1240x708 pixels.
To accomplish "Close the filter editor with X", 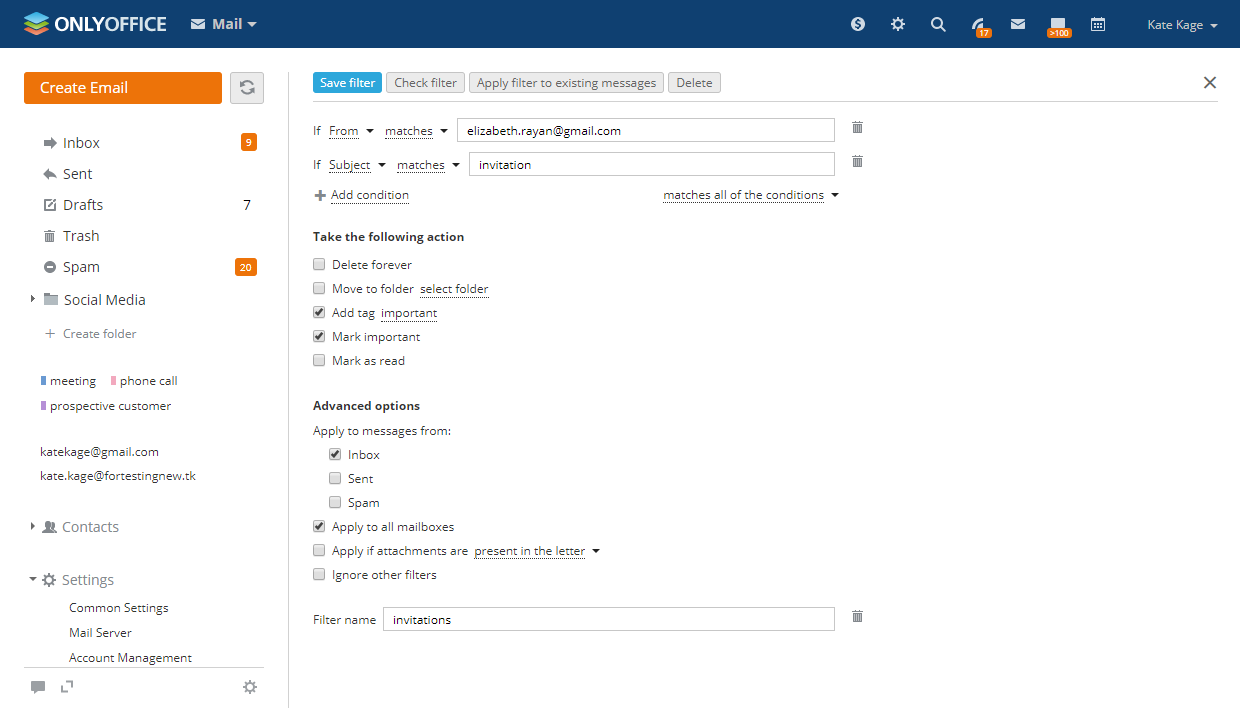I will click(1210, 83).
